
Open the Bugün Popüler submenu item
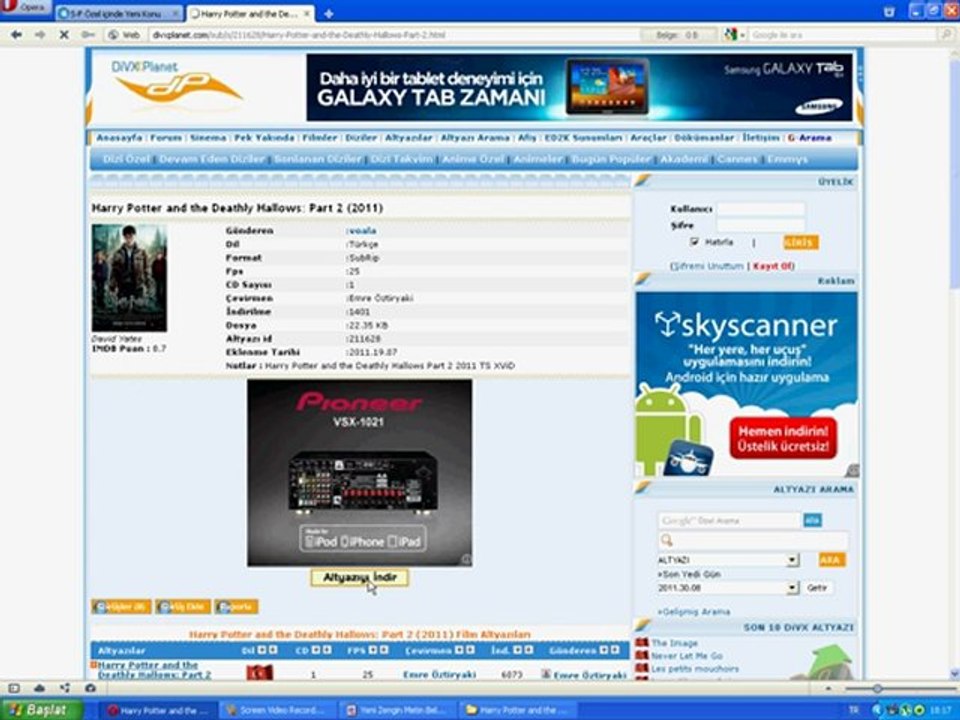pyautogui.click(x=610, y=159)
